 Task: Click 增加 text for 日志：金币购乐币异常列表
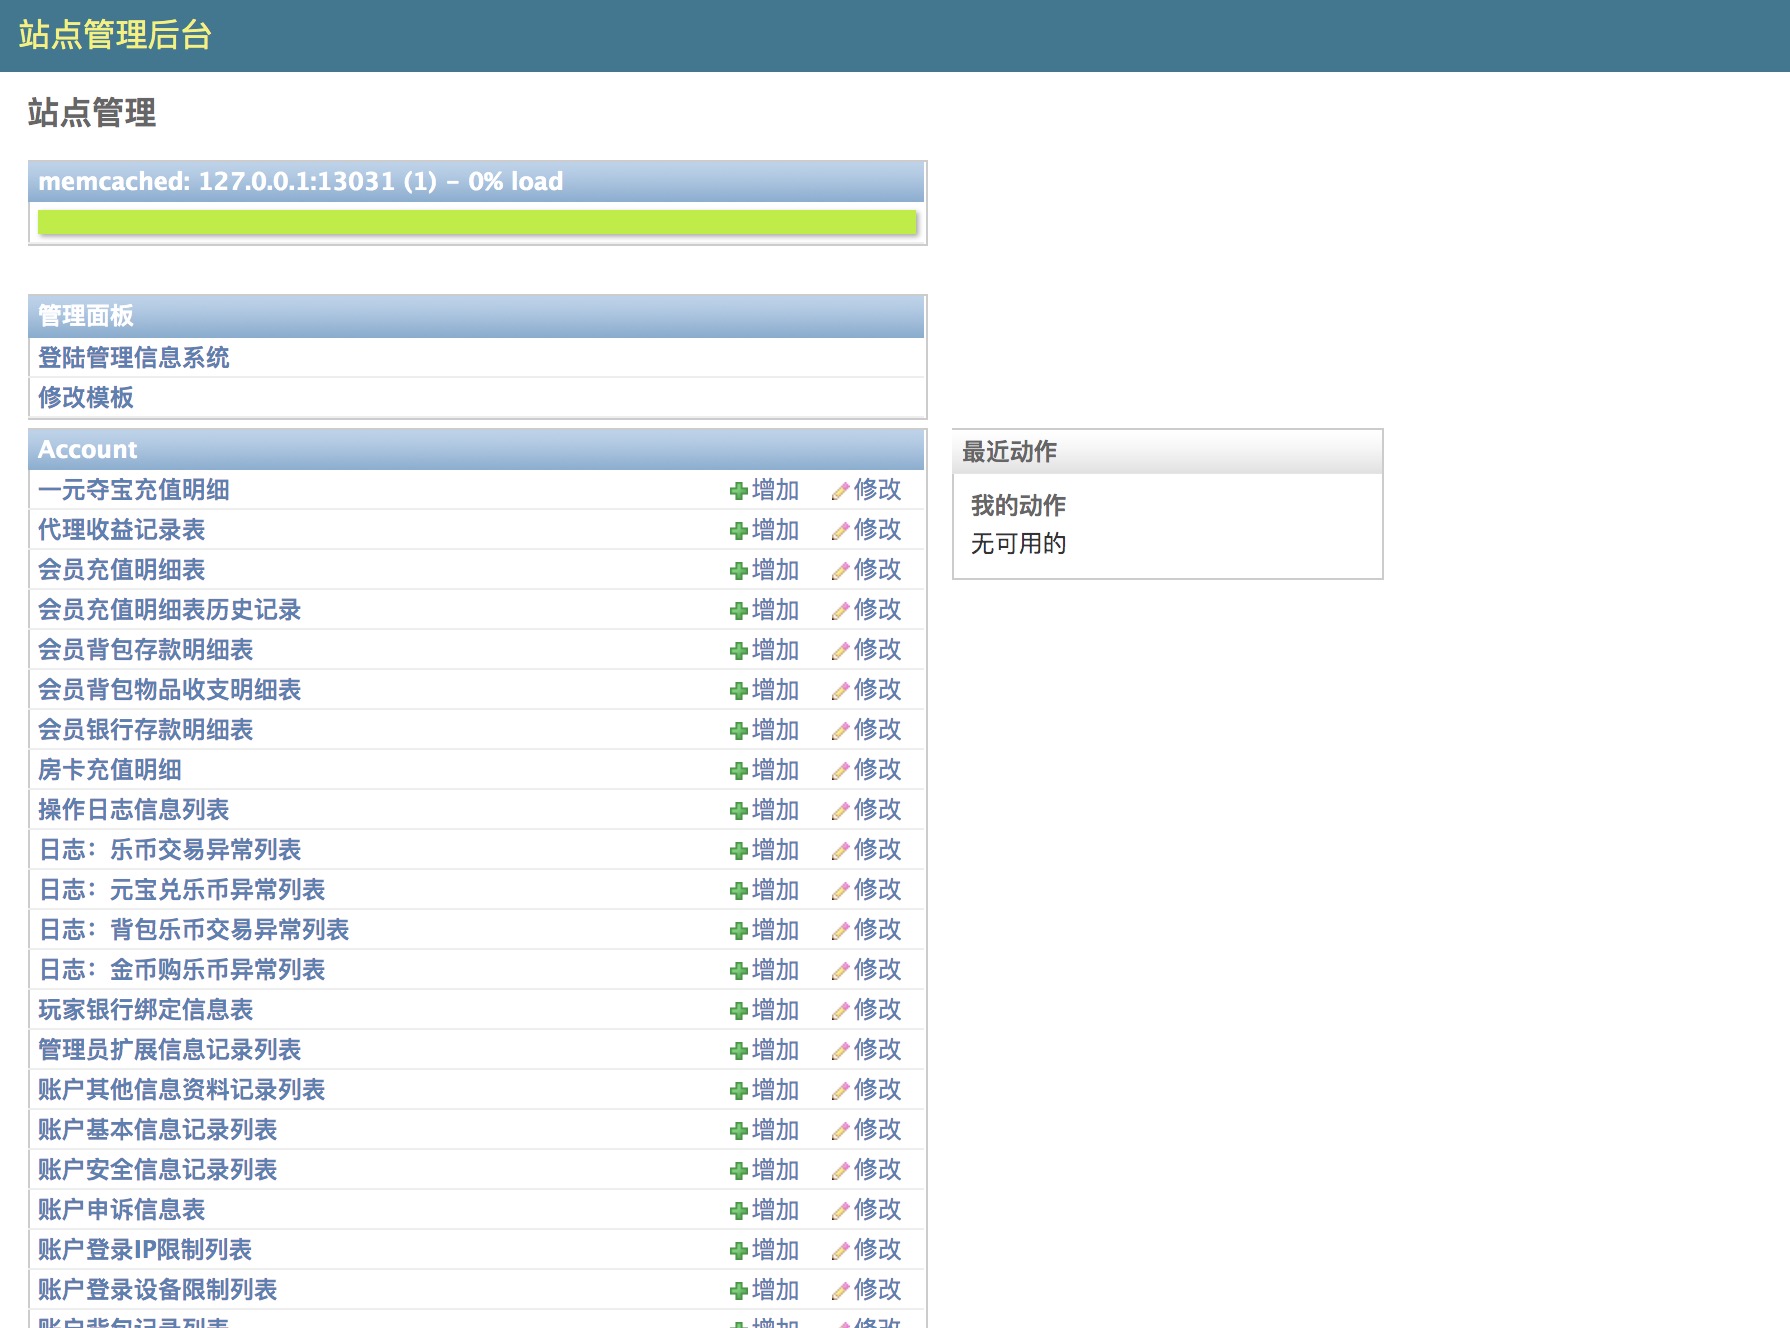775,969
